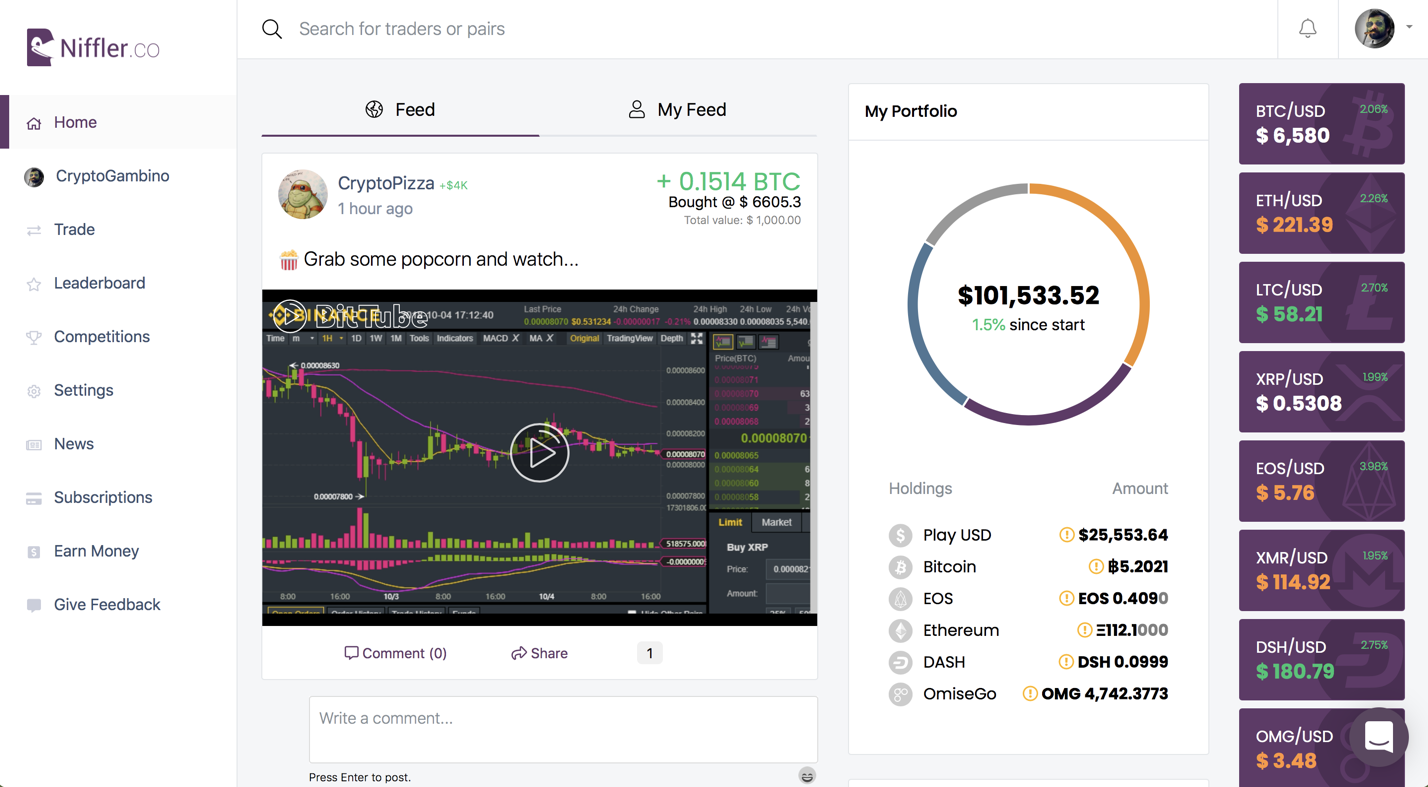
Task: Click the Earn Money dollar icon
Action: pyautogui.click(x=34, y=552)
